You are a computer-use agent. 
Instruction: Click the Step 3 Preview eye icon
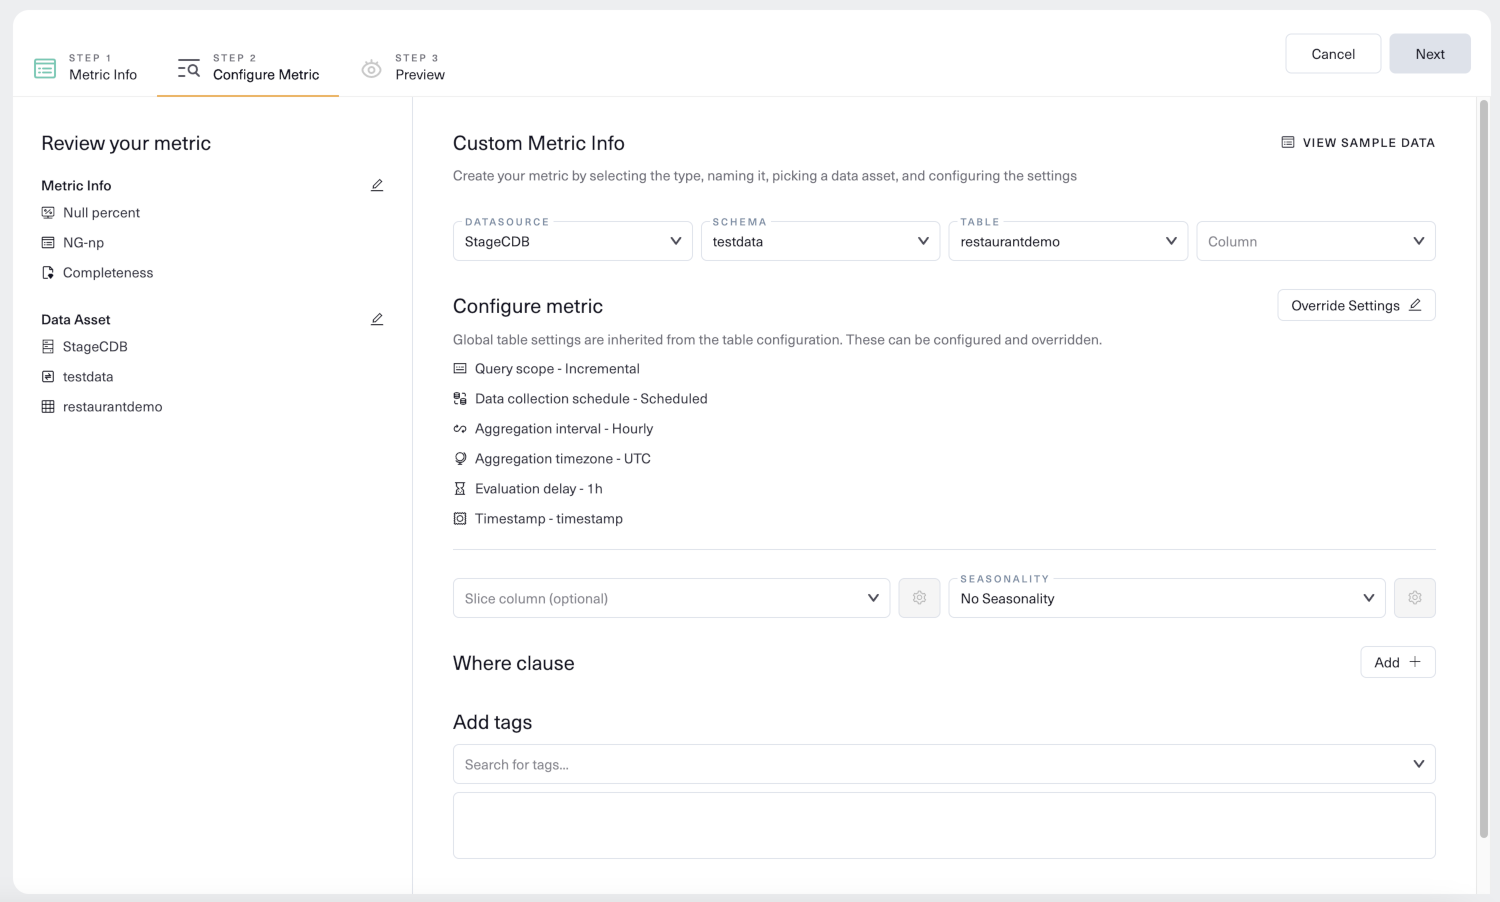371,68
